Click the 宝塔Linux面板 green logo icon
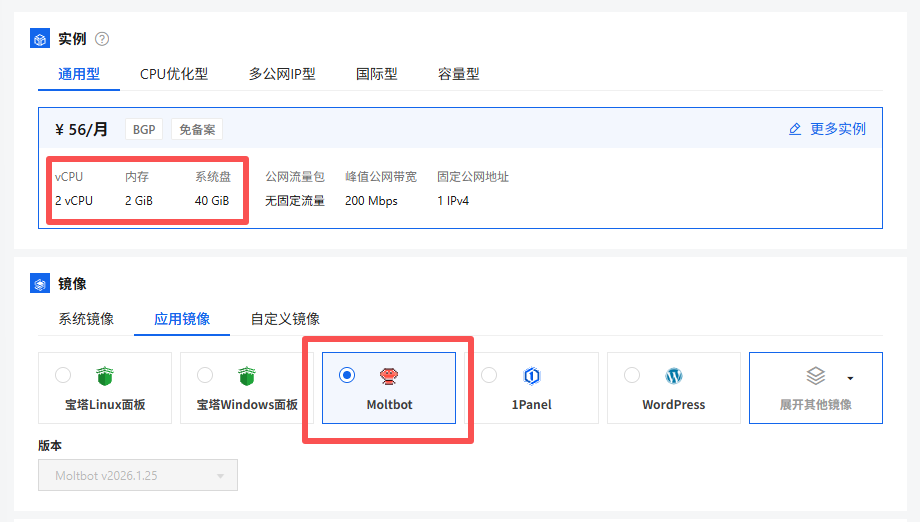 tap(105, 376)
